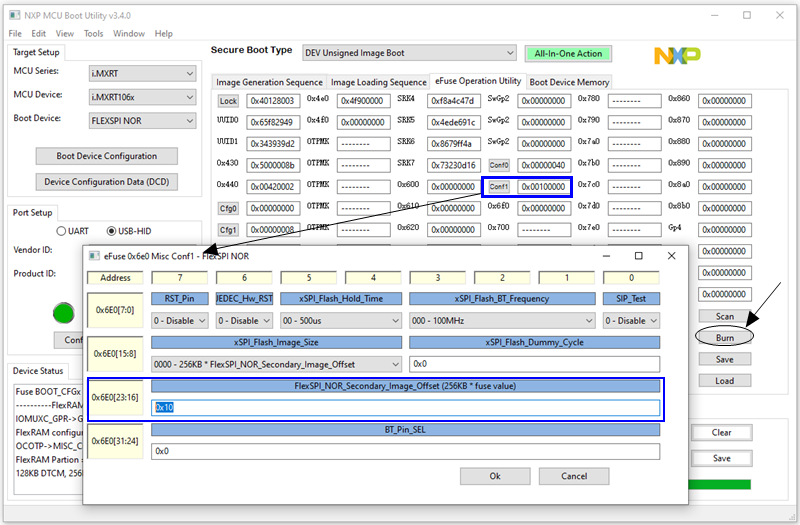Viewport: 800px width, 525px height.
Task: Click the eFuse dialog window icon
Action: [94, 256]
